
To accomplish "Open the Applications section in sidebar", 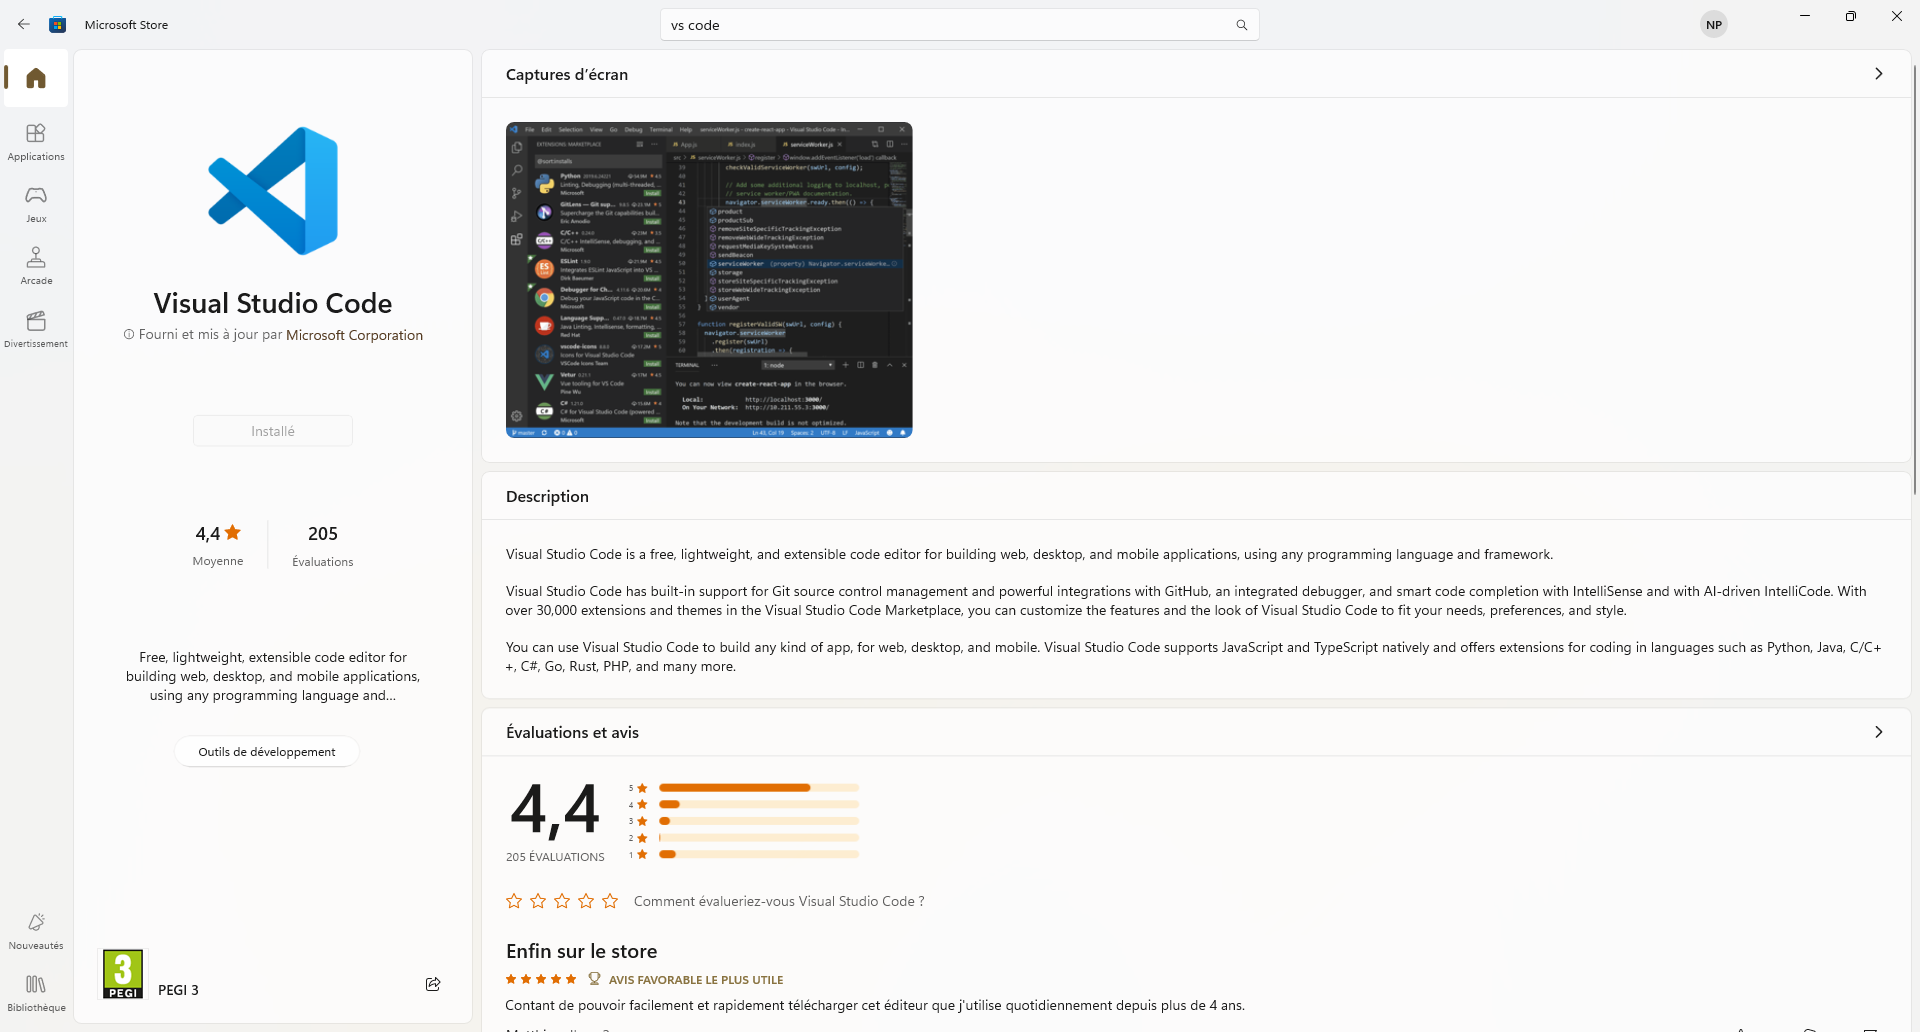I will click(36, 142).
